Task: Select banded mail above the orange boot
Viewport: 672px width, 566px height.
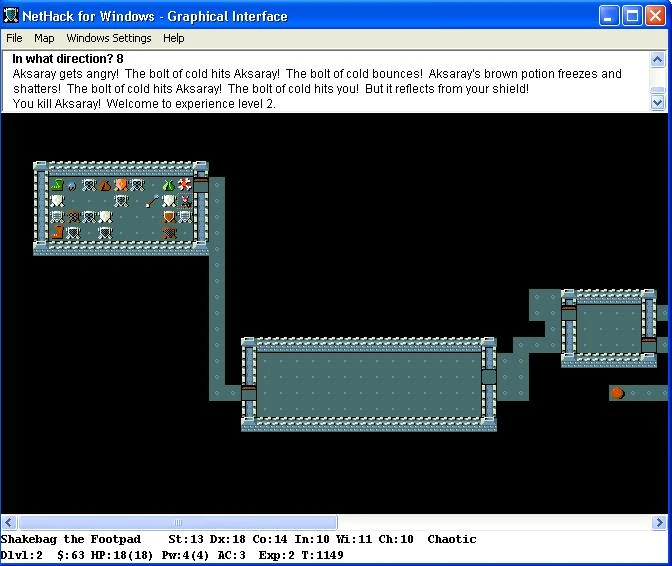Action: (x=57, y=217)
